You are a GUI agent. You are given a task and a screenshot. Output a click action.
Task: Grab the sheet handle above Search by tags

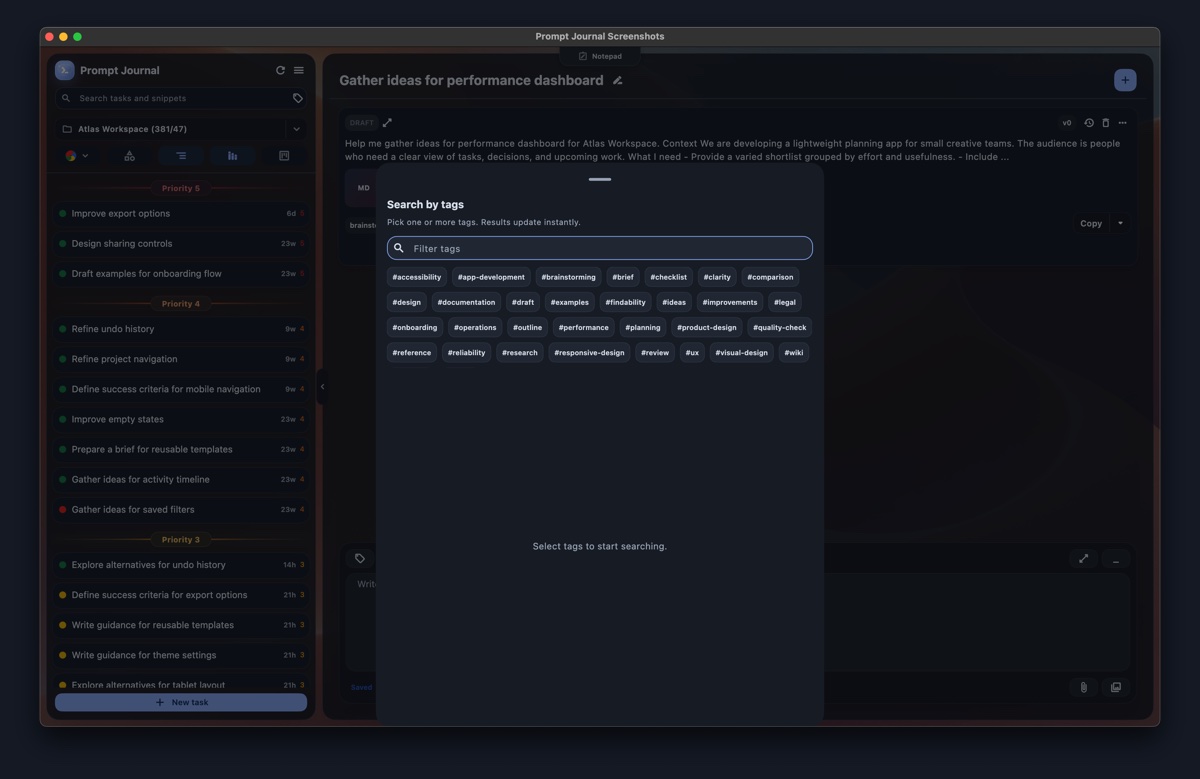[600, 179]
